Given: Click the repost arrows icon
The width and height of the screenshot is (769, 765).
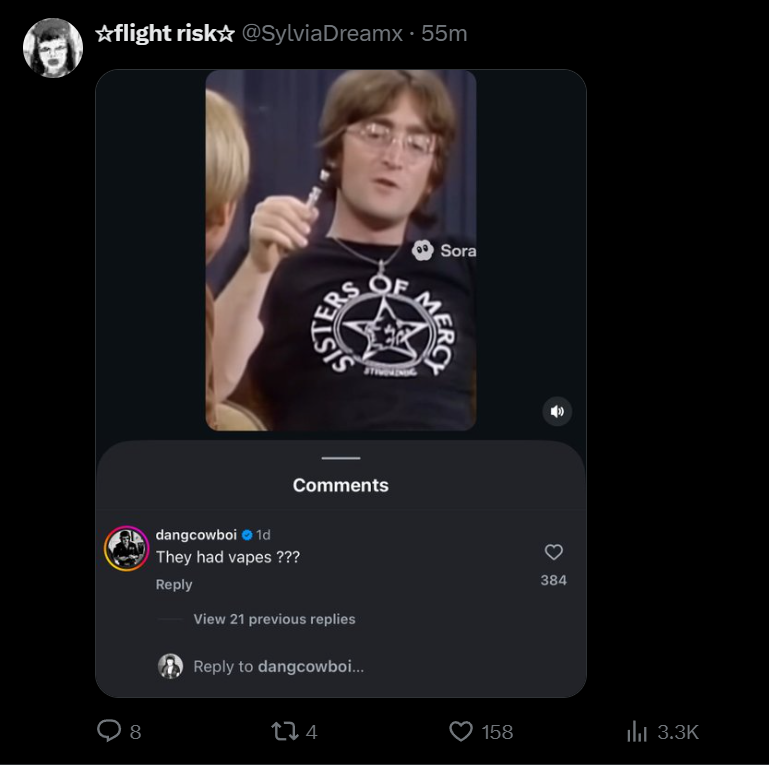Looking at the screenshot, I should tap(285, 732).
